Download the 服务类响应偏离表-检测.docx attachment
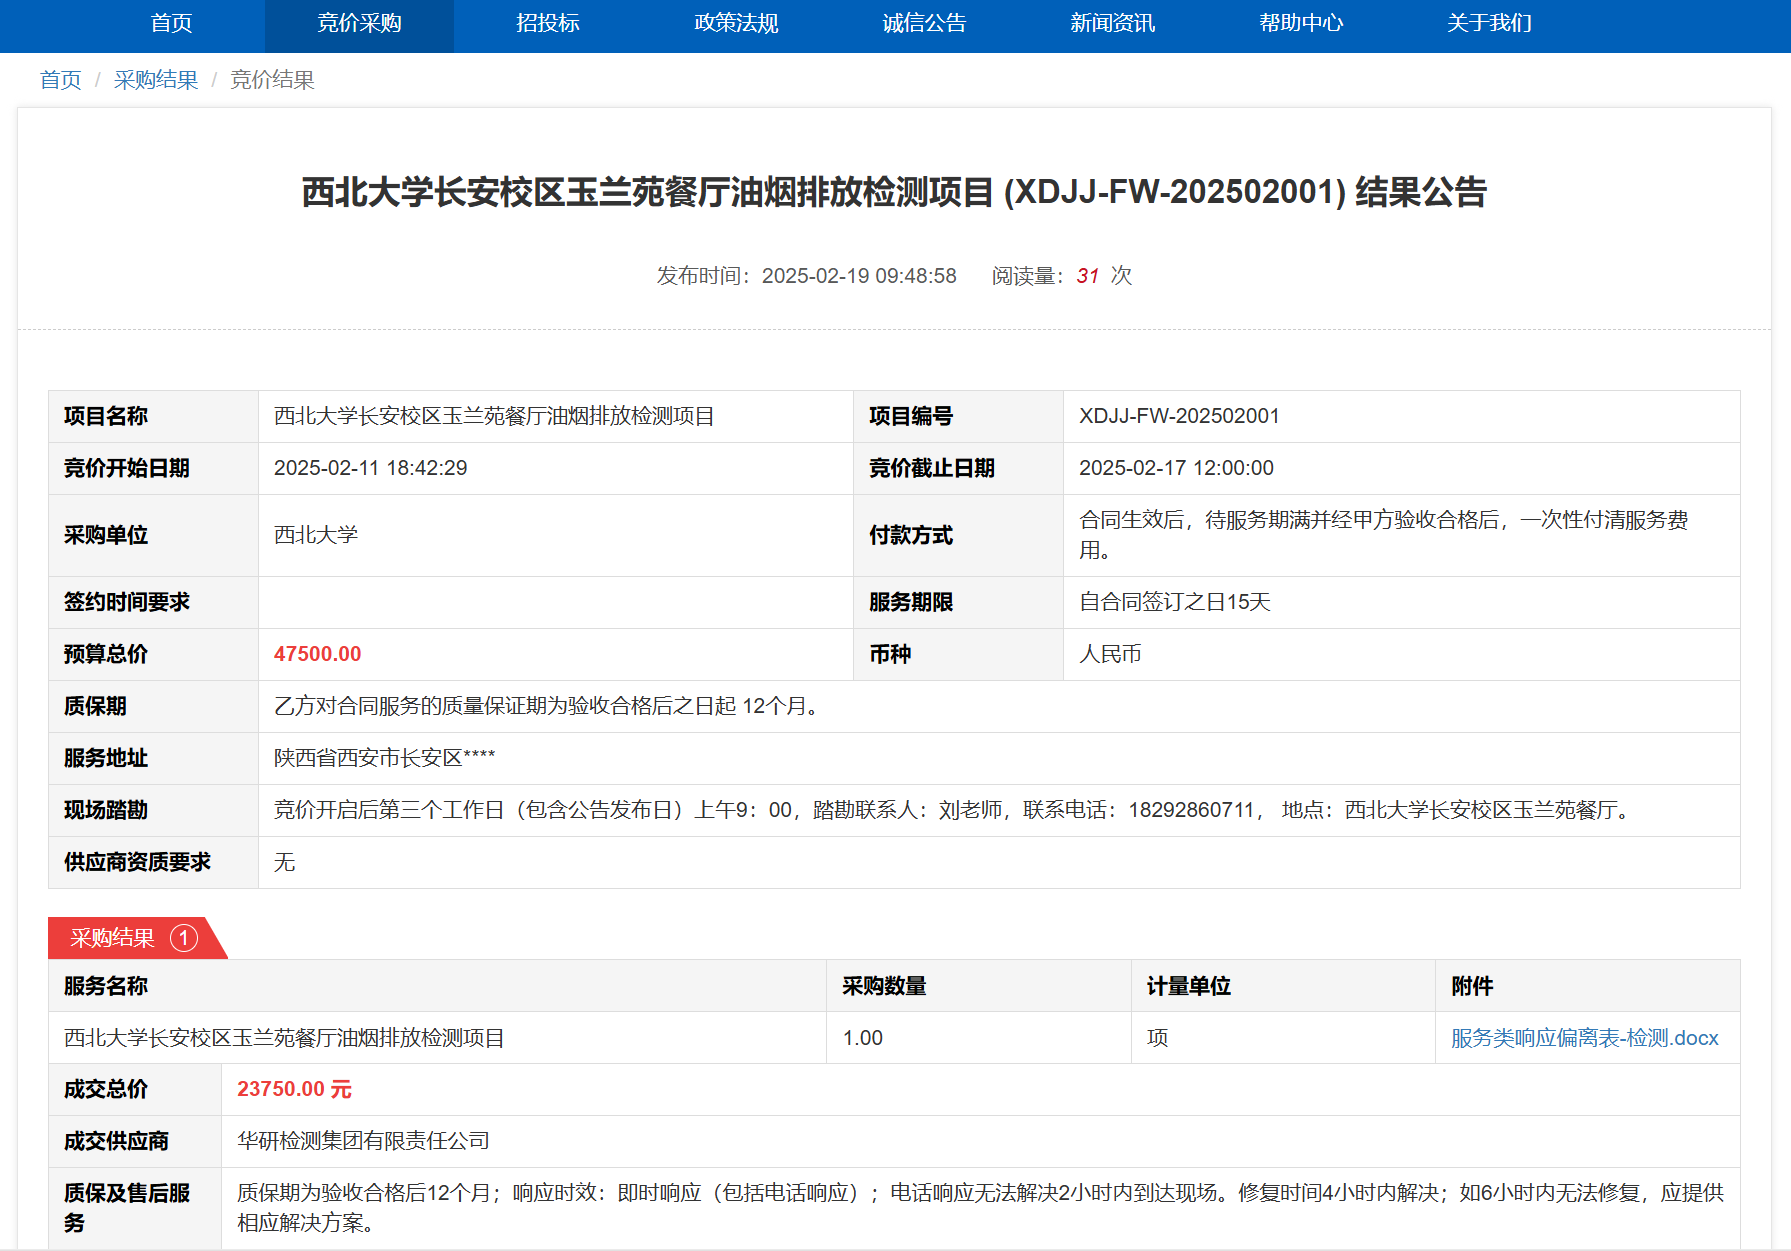1791x1251 pixels. (1584, 1038)
